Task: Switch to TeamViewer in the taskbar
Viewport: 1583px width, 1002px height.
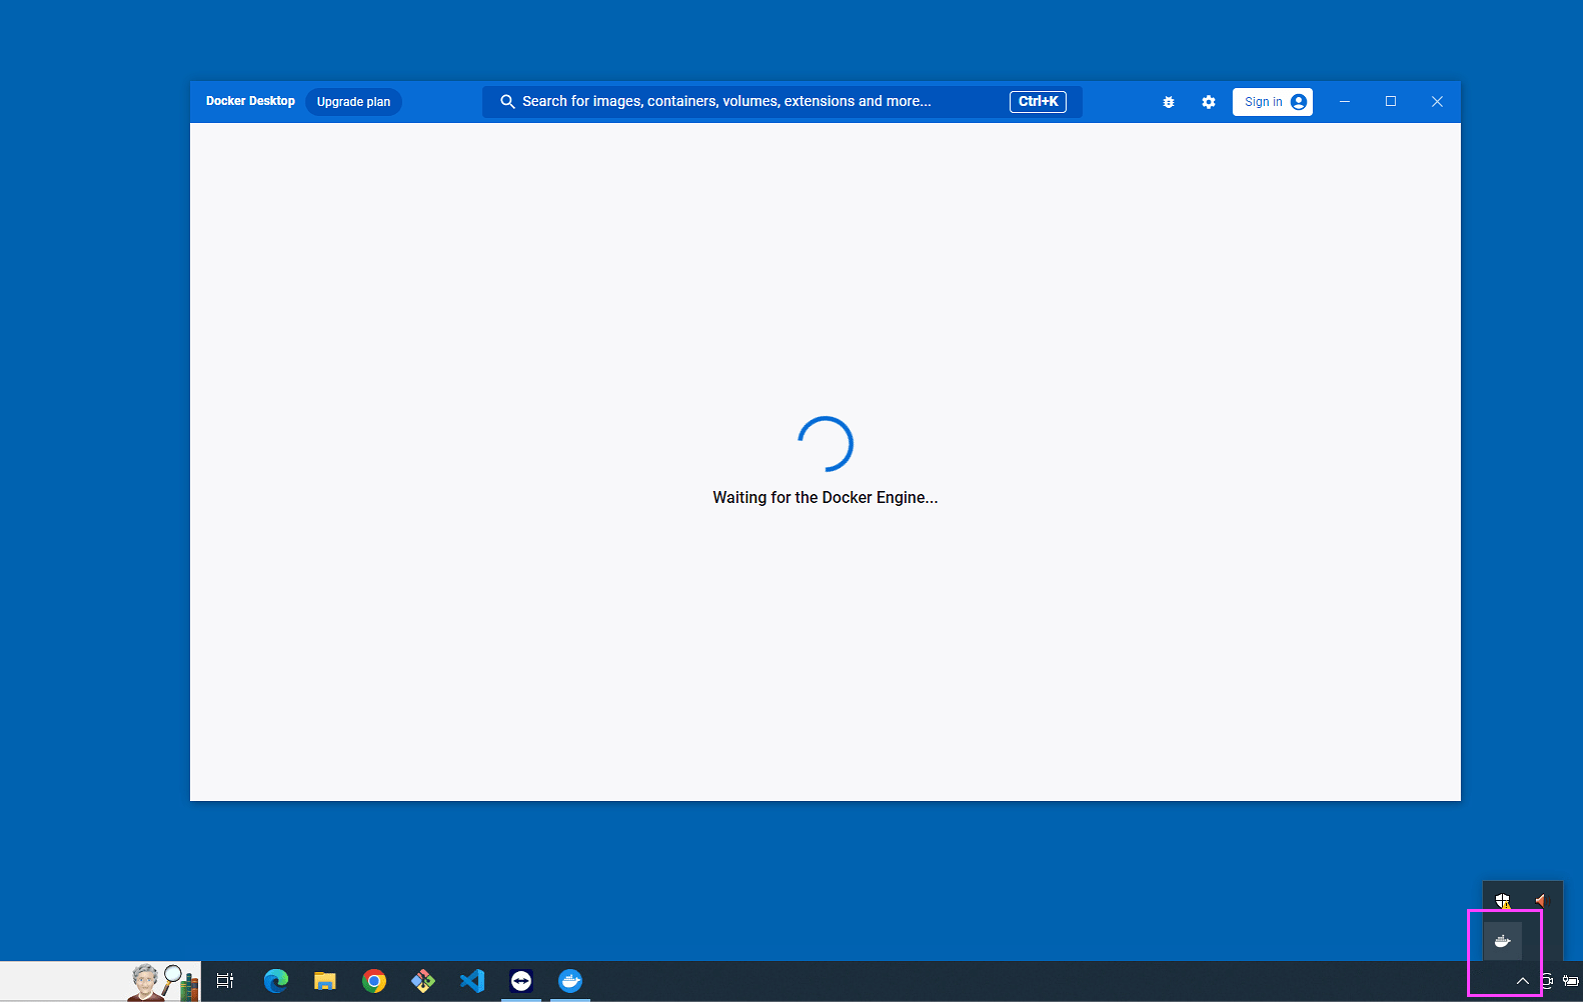Action: (521, 981)
